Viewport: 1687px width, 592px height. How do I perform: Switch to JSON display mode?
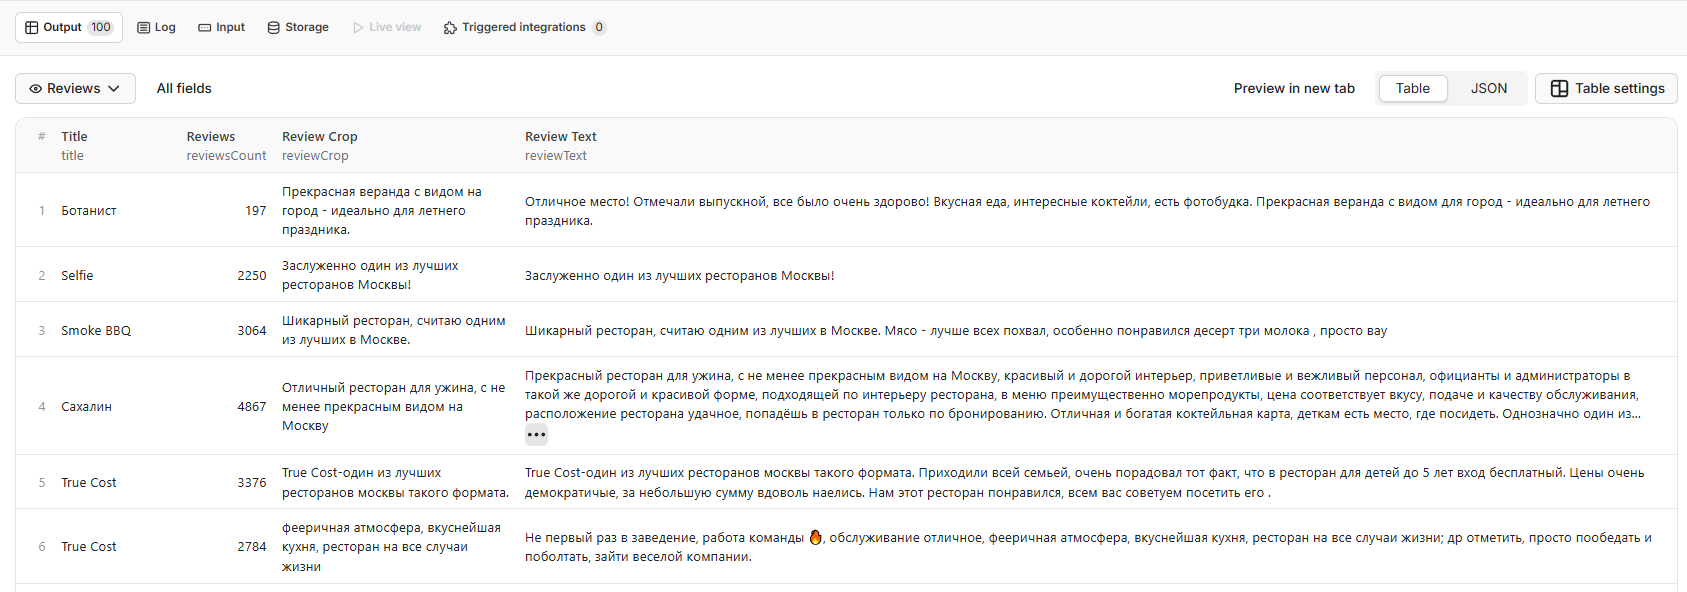coord(1489,88)
